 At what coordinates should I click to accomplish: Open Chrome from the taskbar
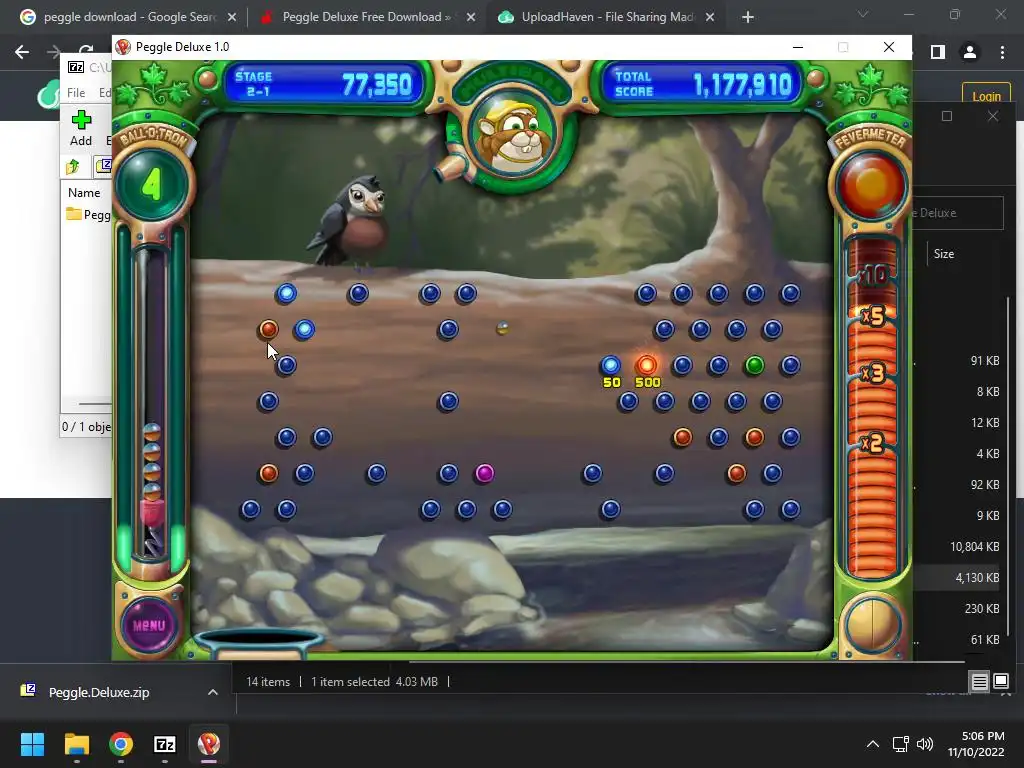[121, 744]
